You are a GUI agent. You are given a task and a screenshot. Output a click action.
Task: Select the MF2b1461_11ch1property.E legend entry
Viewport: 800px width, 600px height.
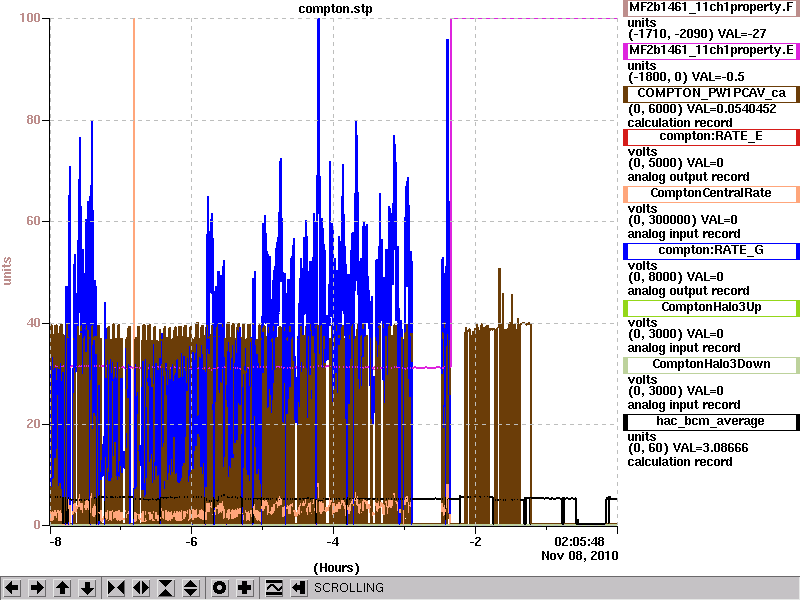711,51
